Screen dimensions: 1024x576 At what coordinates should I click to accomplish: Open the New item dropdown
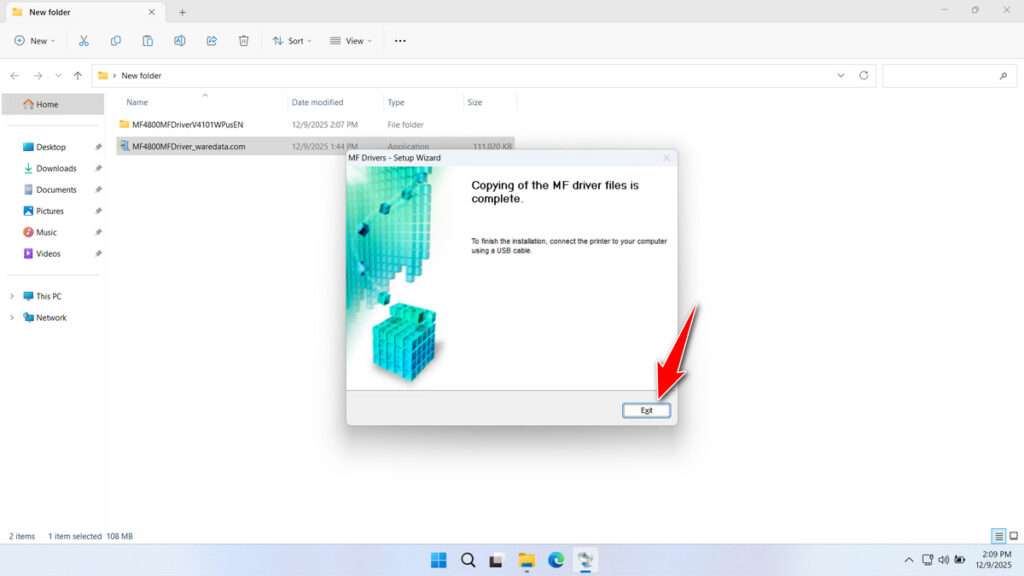(x=34, y=41)
